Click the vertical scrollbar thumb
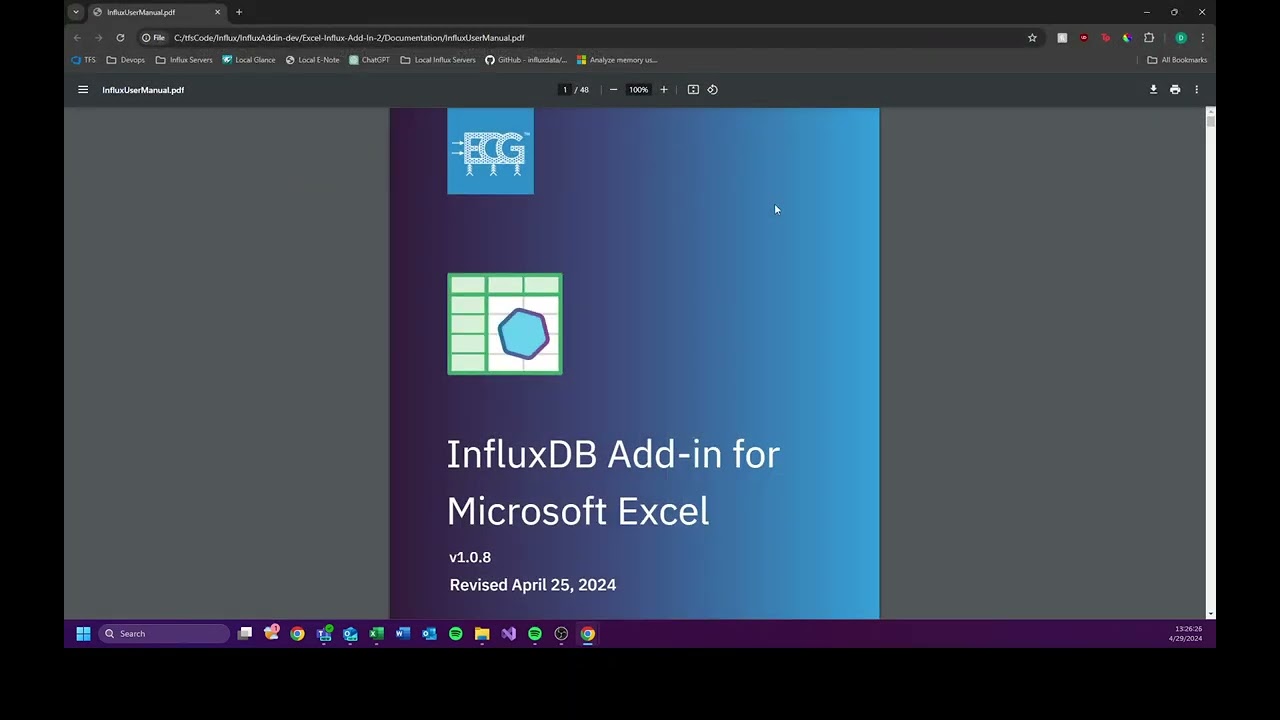Screen dimensions: 1280x720 (1211, 120)
